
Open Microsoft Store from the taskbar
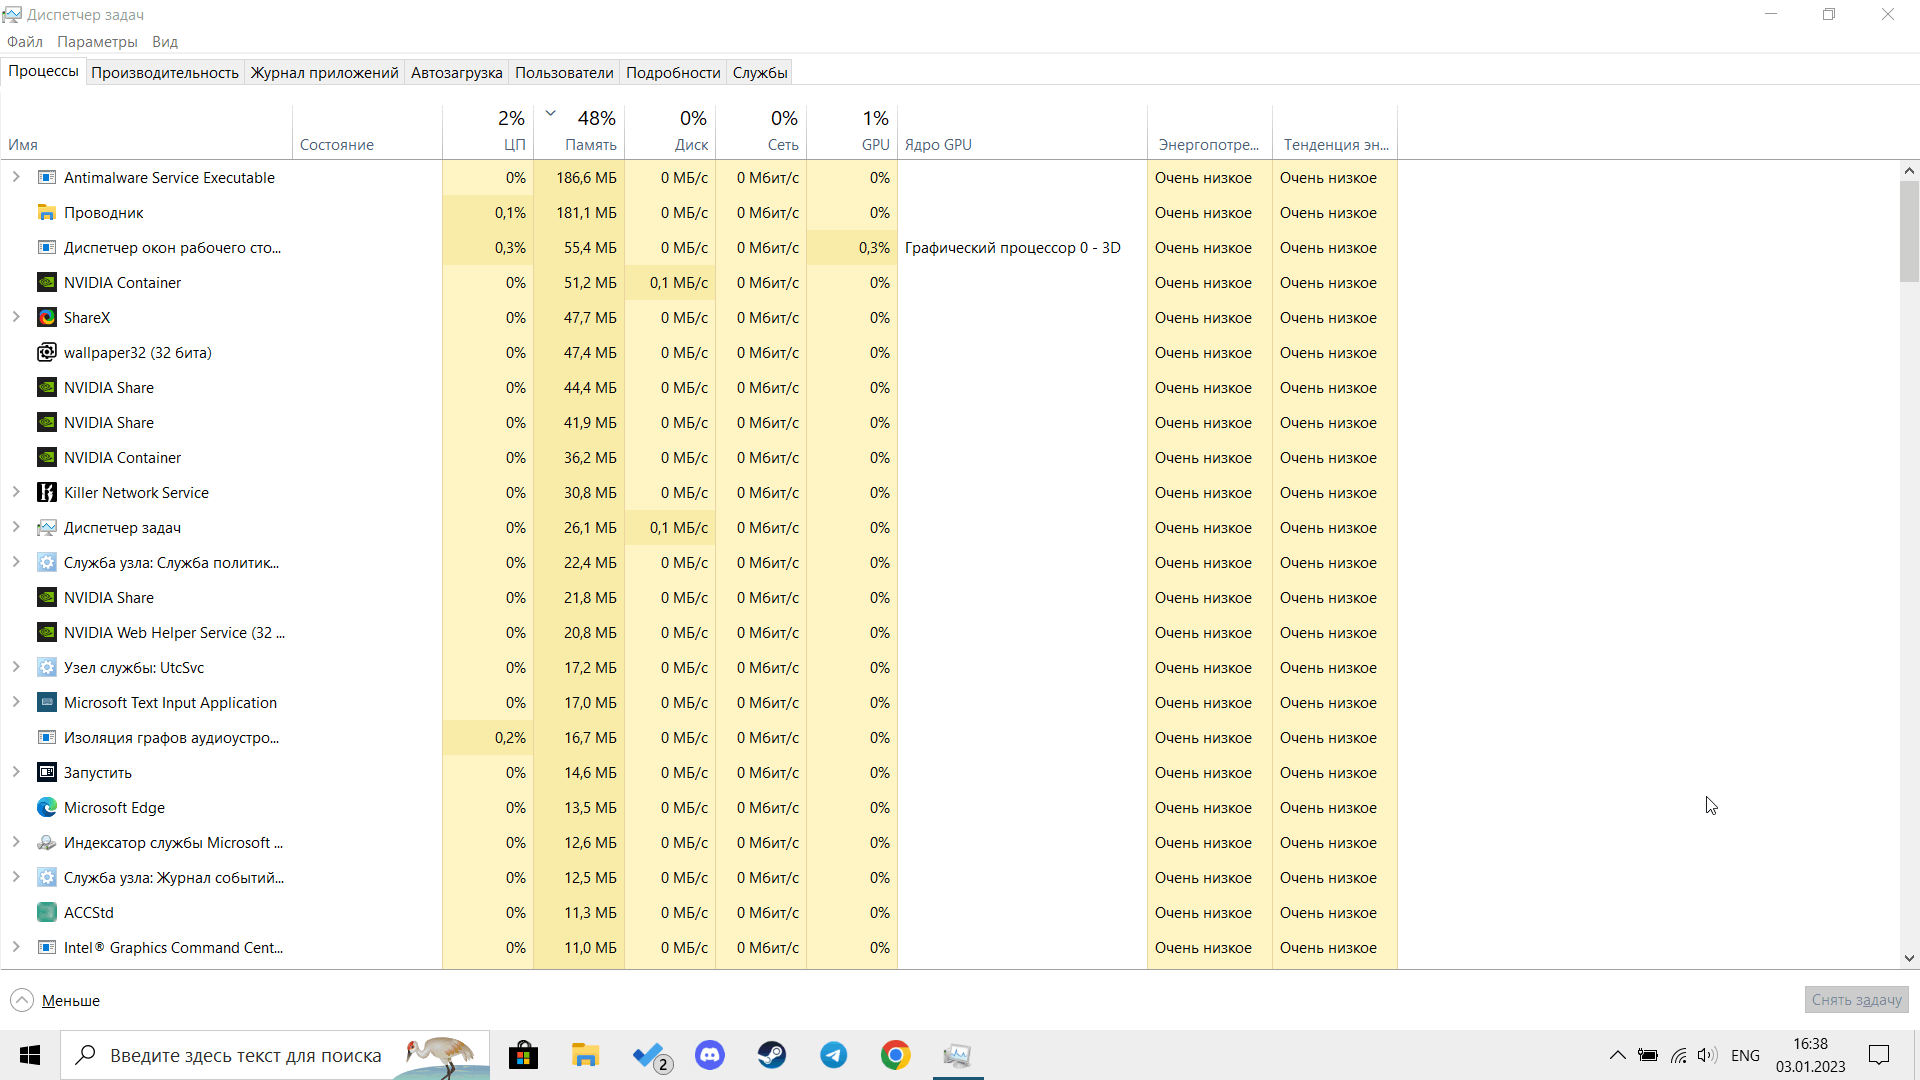[523, 1055]
